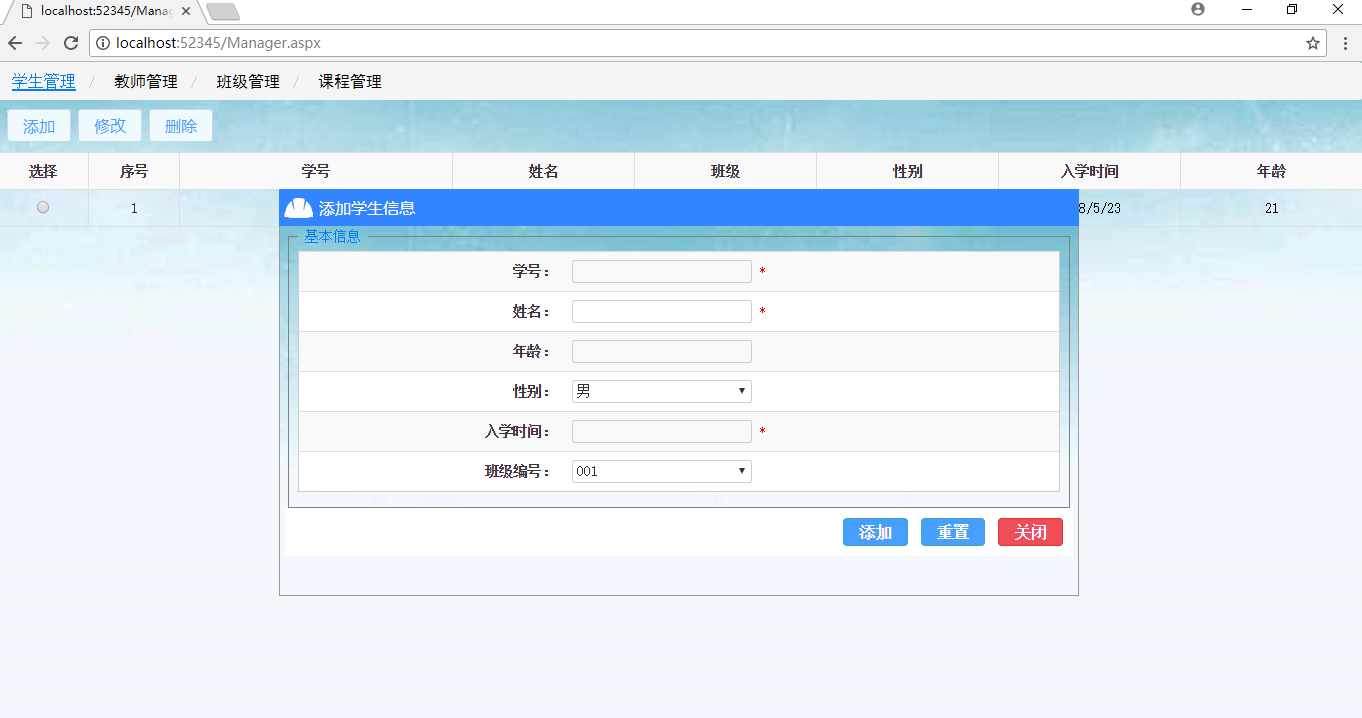Close the localhost browser tab
This screenshot has width=1362, height=718.
186,11
